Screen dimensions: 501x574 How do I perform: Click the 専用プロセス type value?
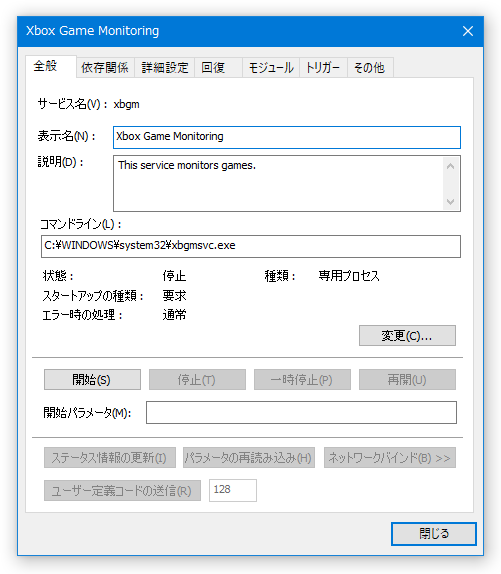point(349,276)
